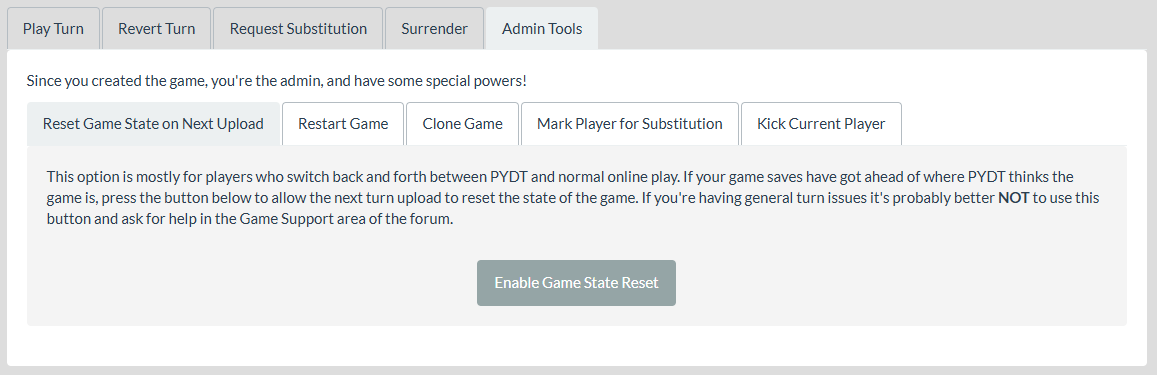The width and height of the screenshot is (1157, 375).
Task: Open Mark Player for Substitution option
Action: tap(629, 124)
